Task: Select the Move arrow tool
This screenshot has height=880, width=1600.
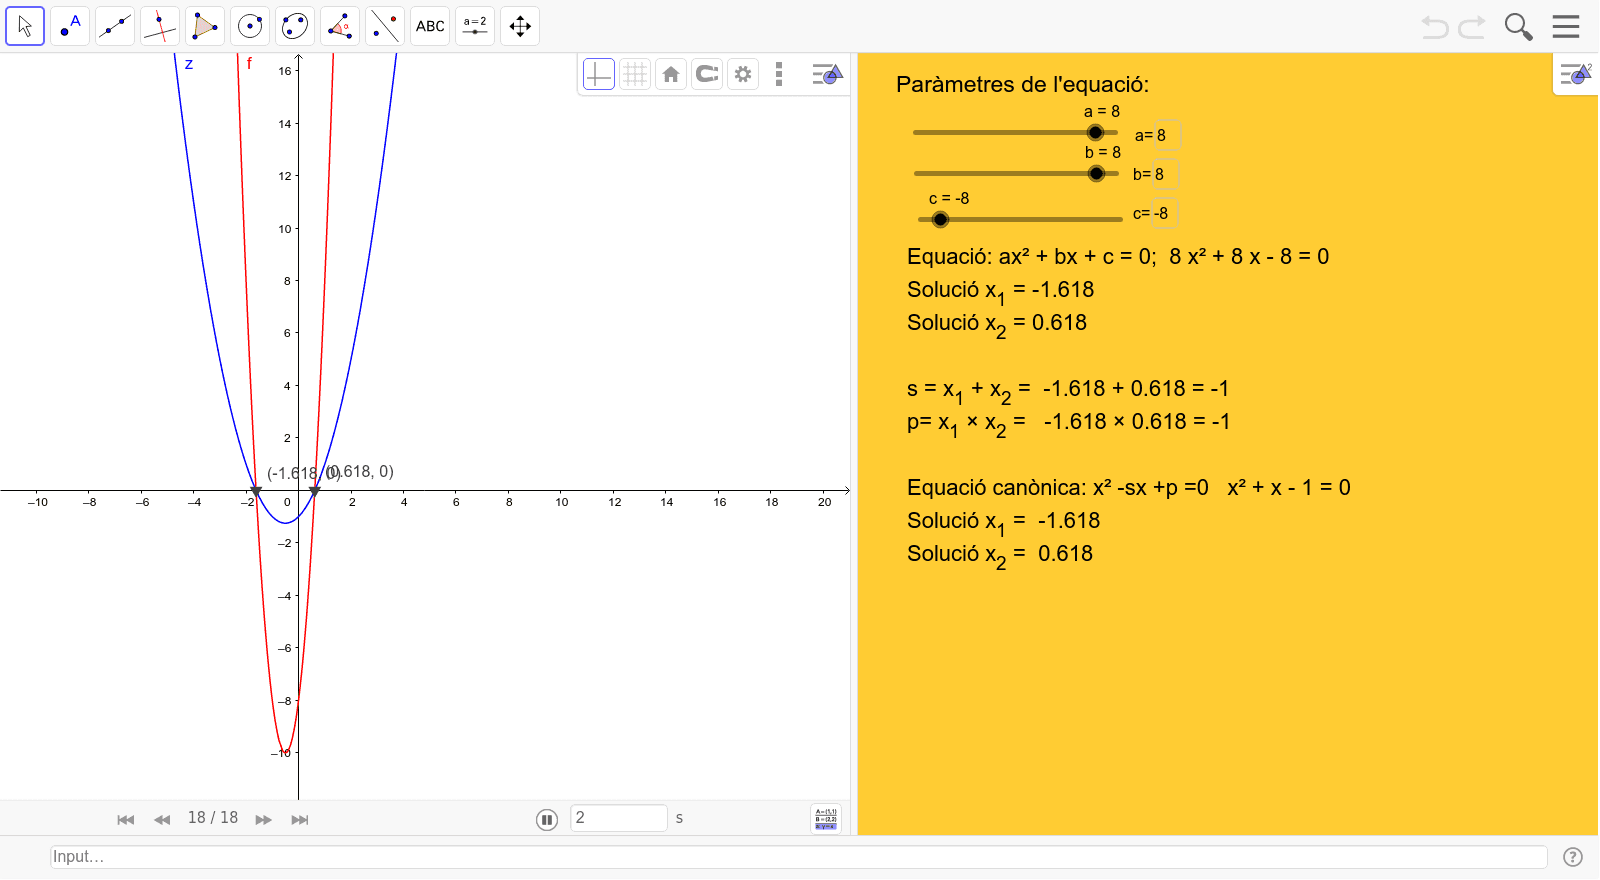Action: click(x=25, y=26)
